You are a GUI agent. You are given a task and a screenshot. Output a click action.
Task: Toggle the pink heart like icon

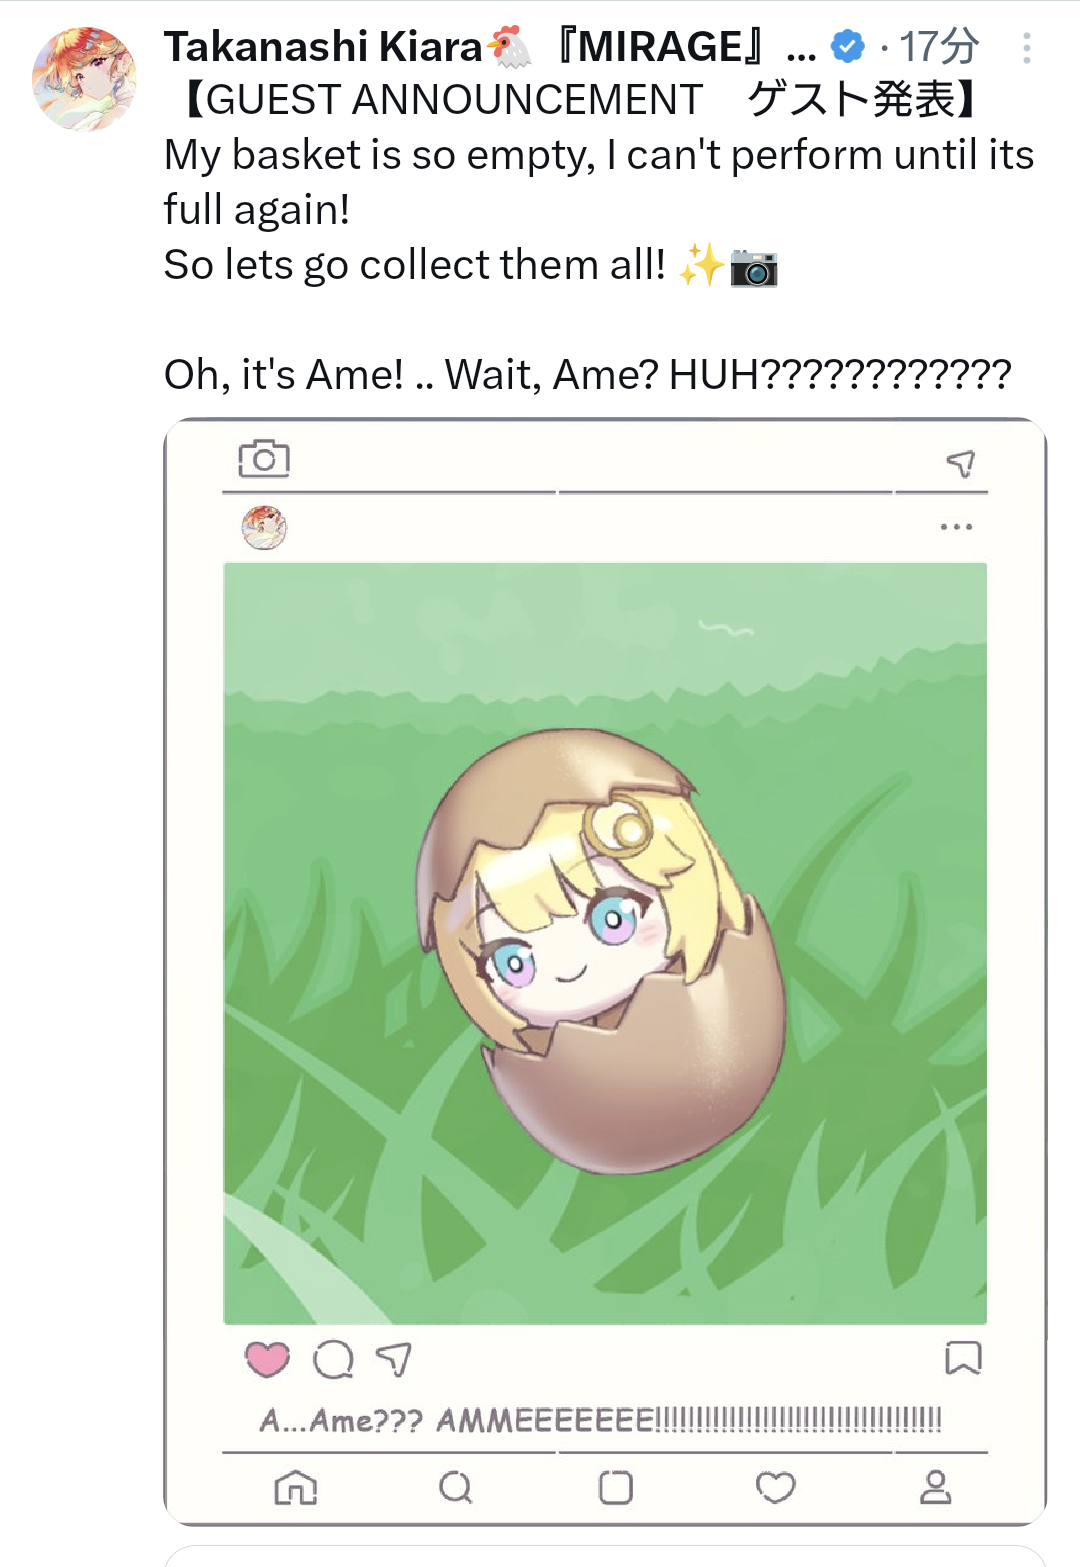coord(267,1359)
